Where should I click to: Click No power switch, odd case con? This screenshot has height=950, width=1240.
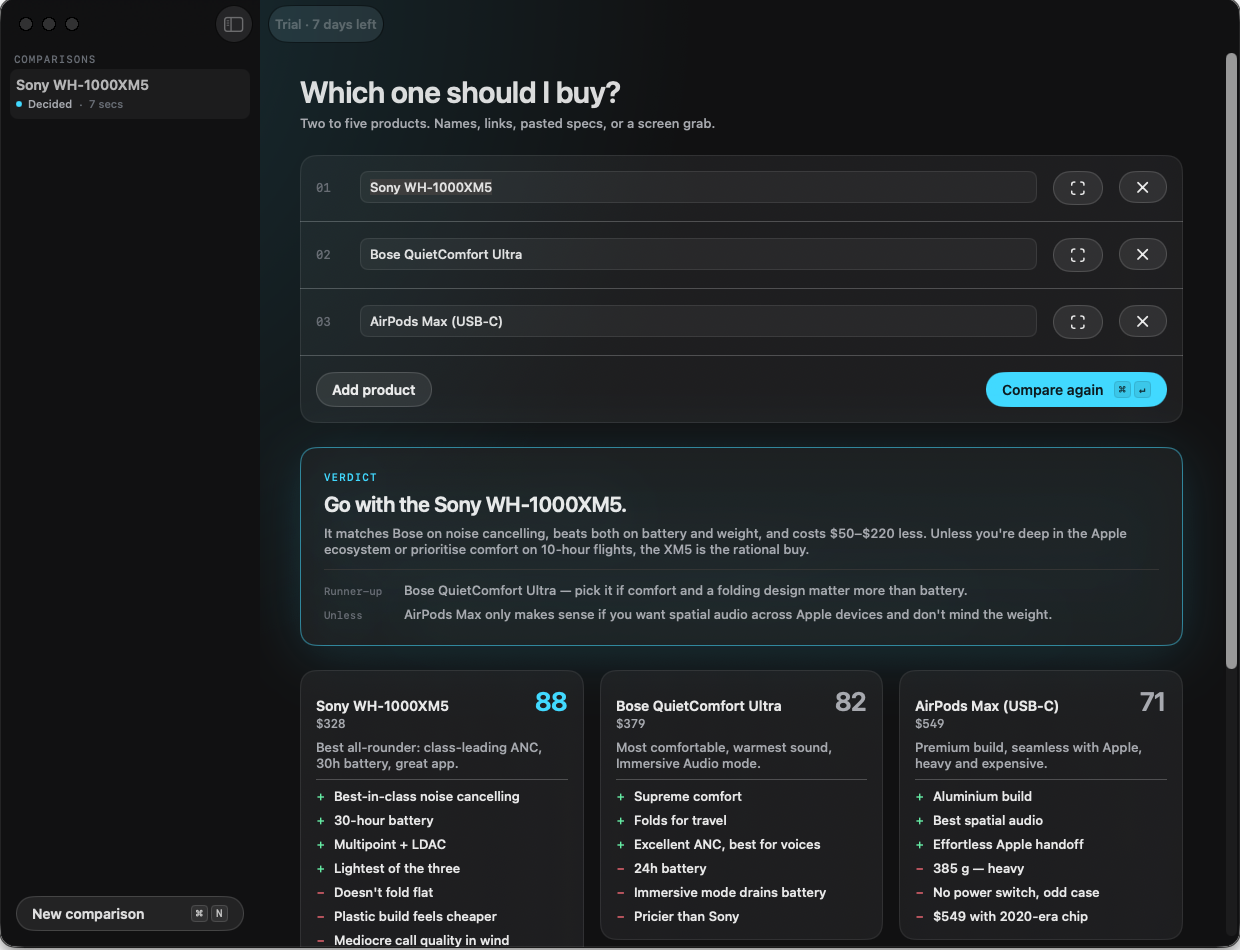[x=1016, y=893]
